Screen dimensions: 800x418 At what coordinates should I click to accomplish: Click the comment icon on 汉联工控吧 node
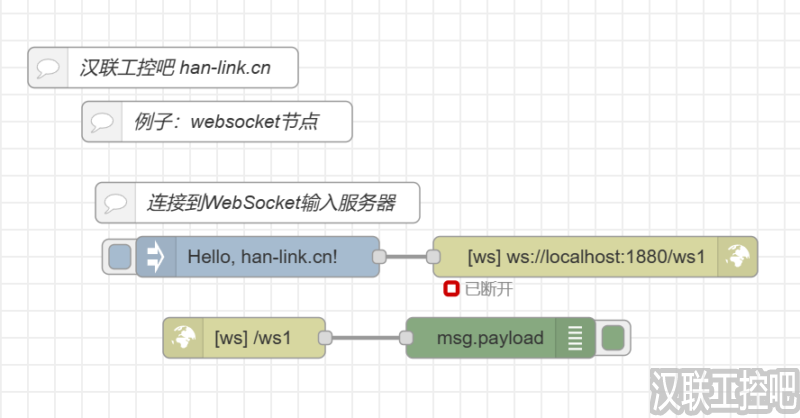(47, 68)
